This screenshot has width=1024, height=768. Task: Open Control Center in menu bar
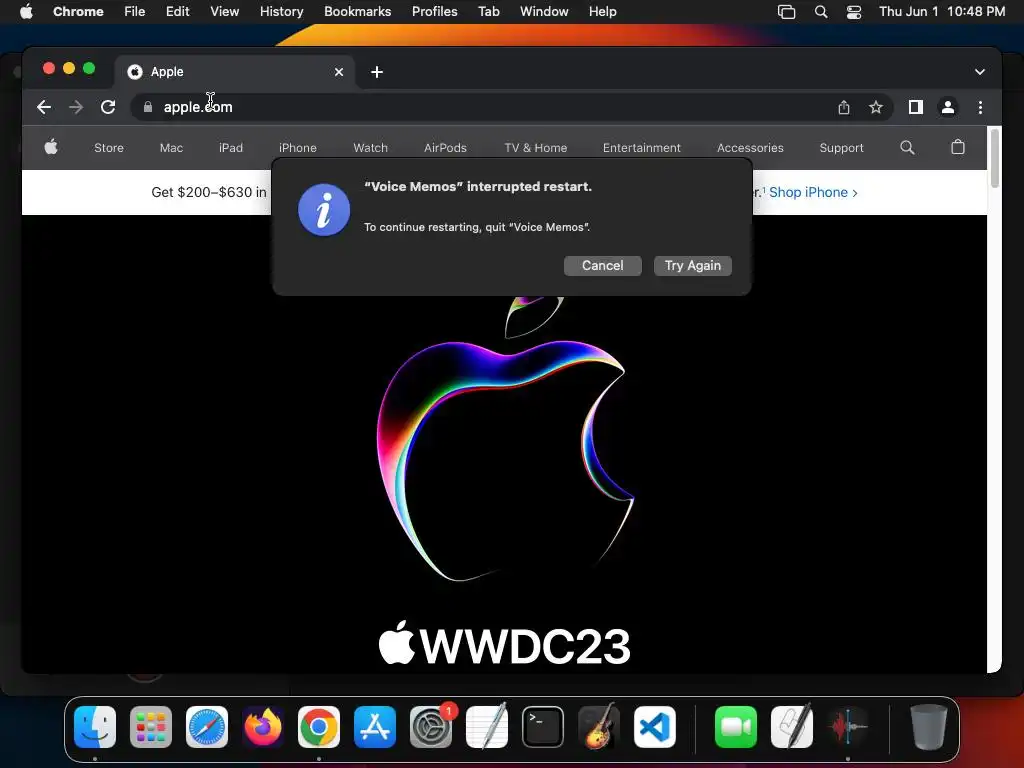tap(854, 12)
